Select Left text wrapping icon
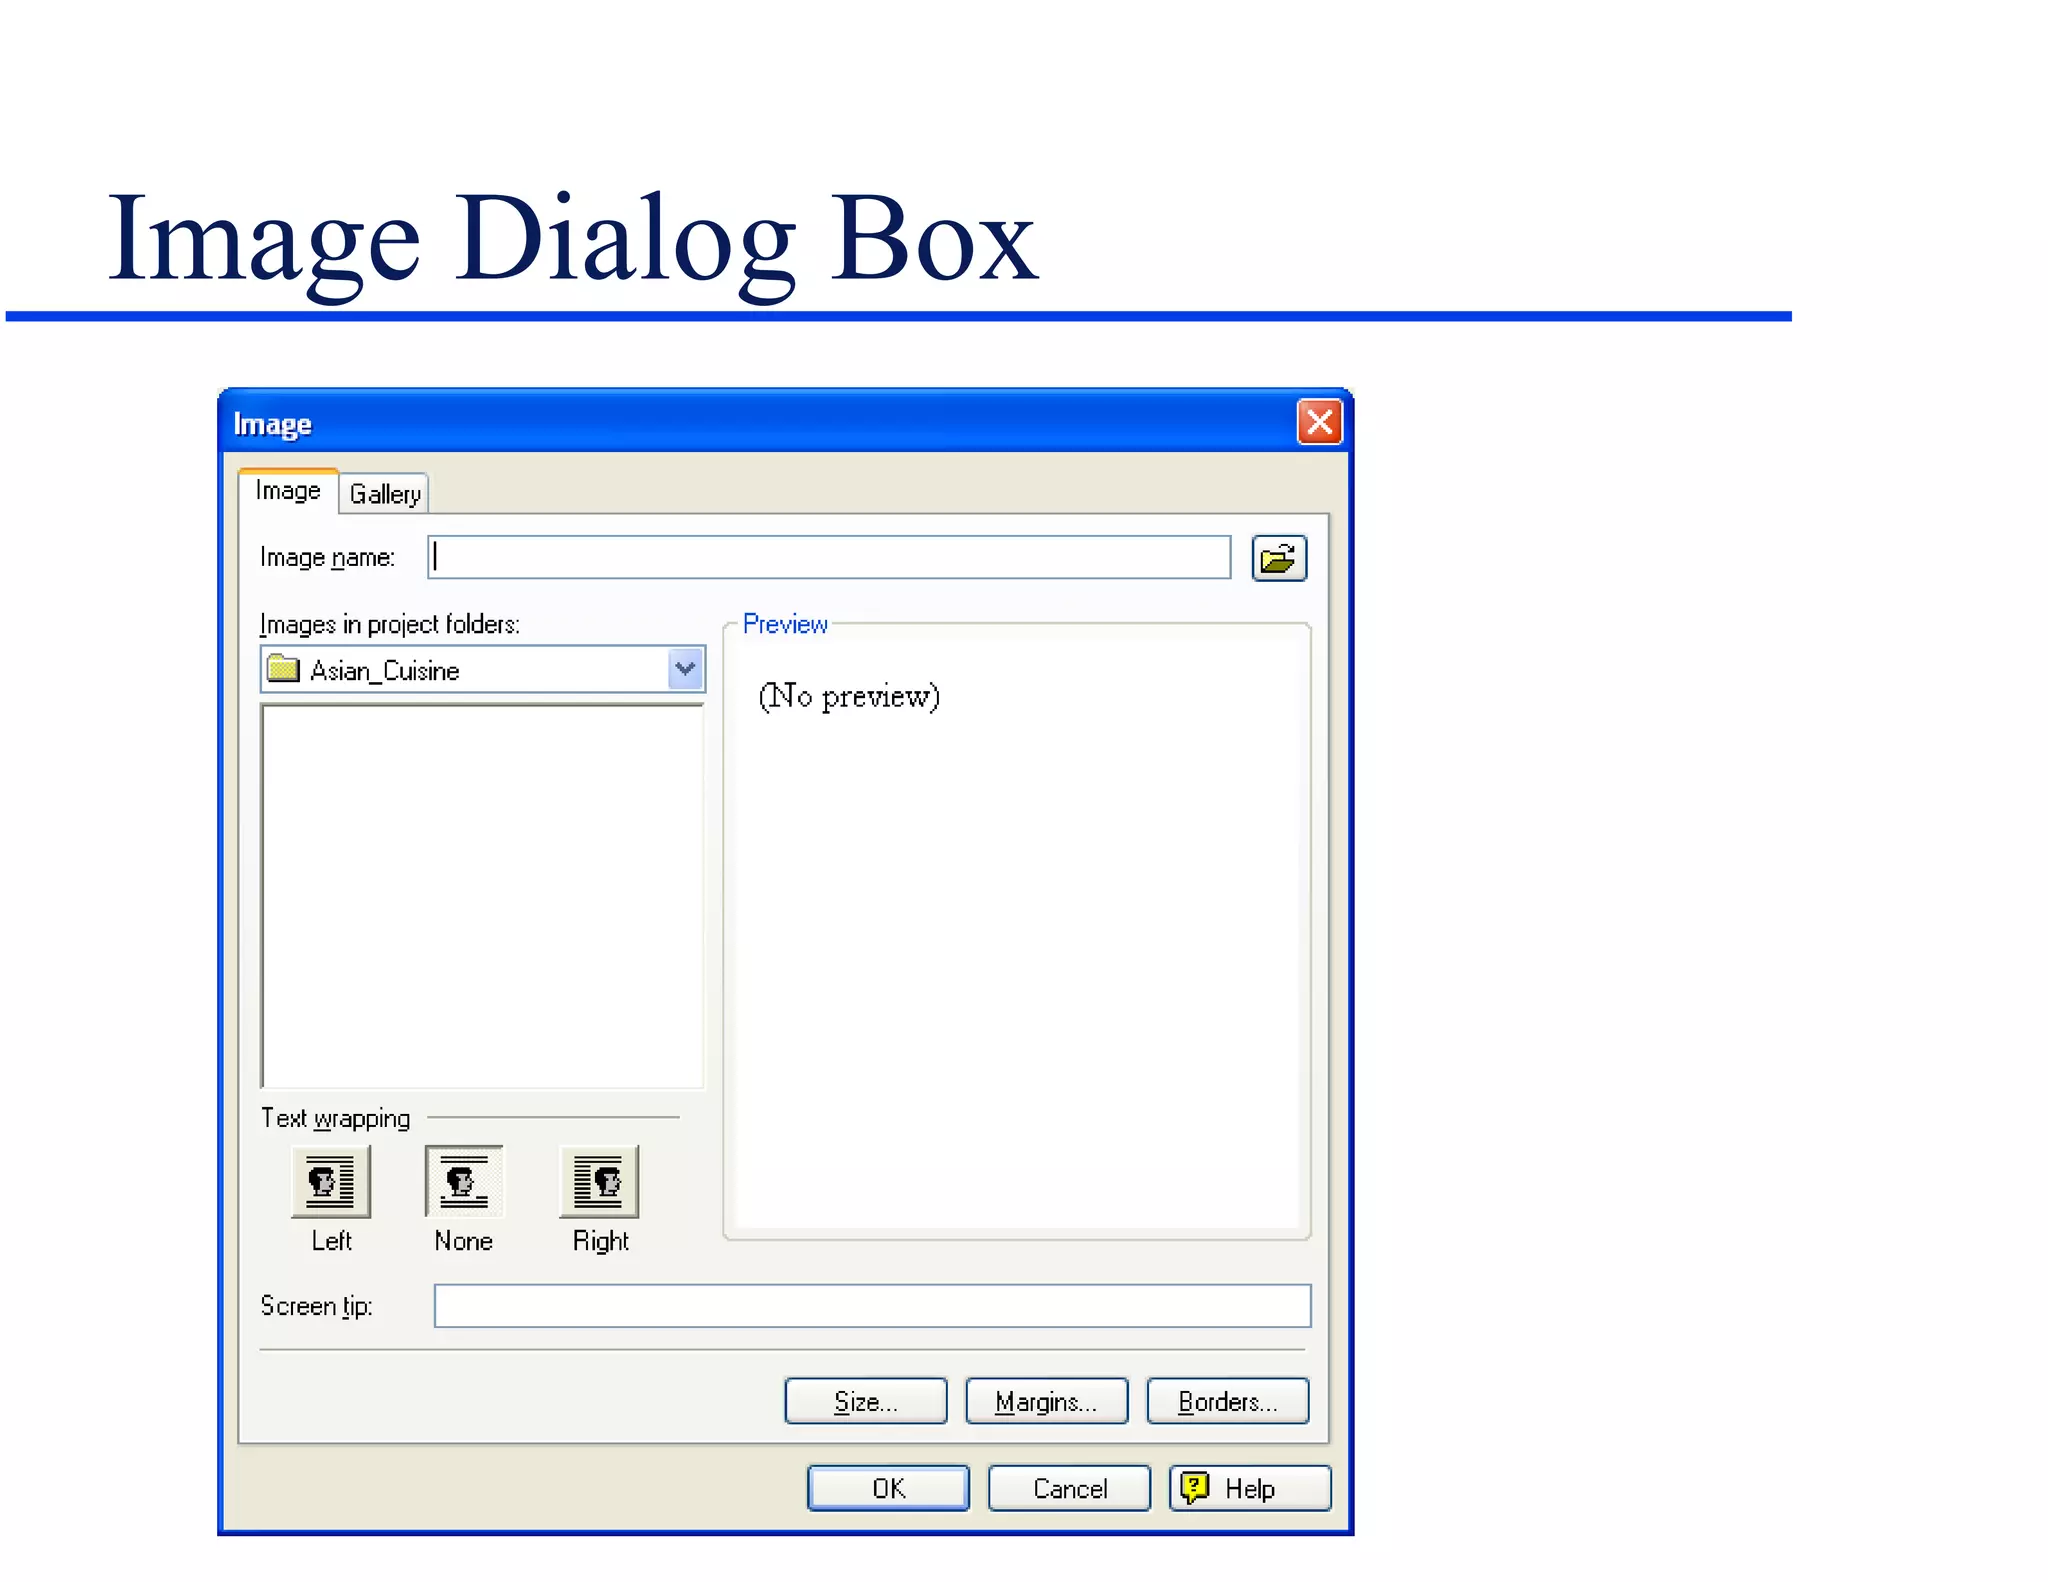2048x1582 pixels. (331, 1181)
